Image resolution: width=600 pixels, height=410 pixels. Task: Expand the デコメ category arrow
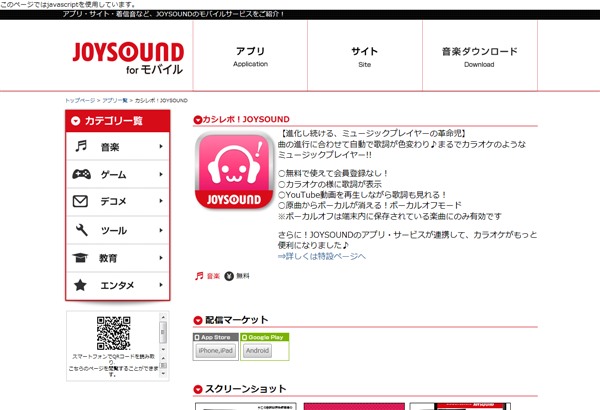161,201
